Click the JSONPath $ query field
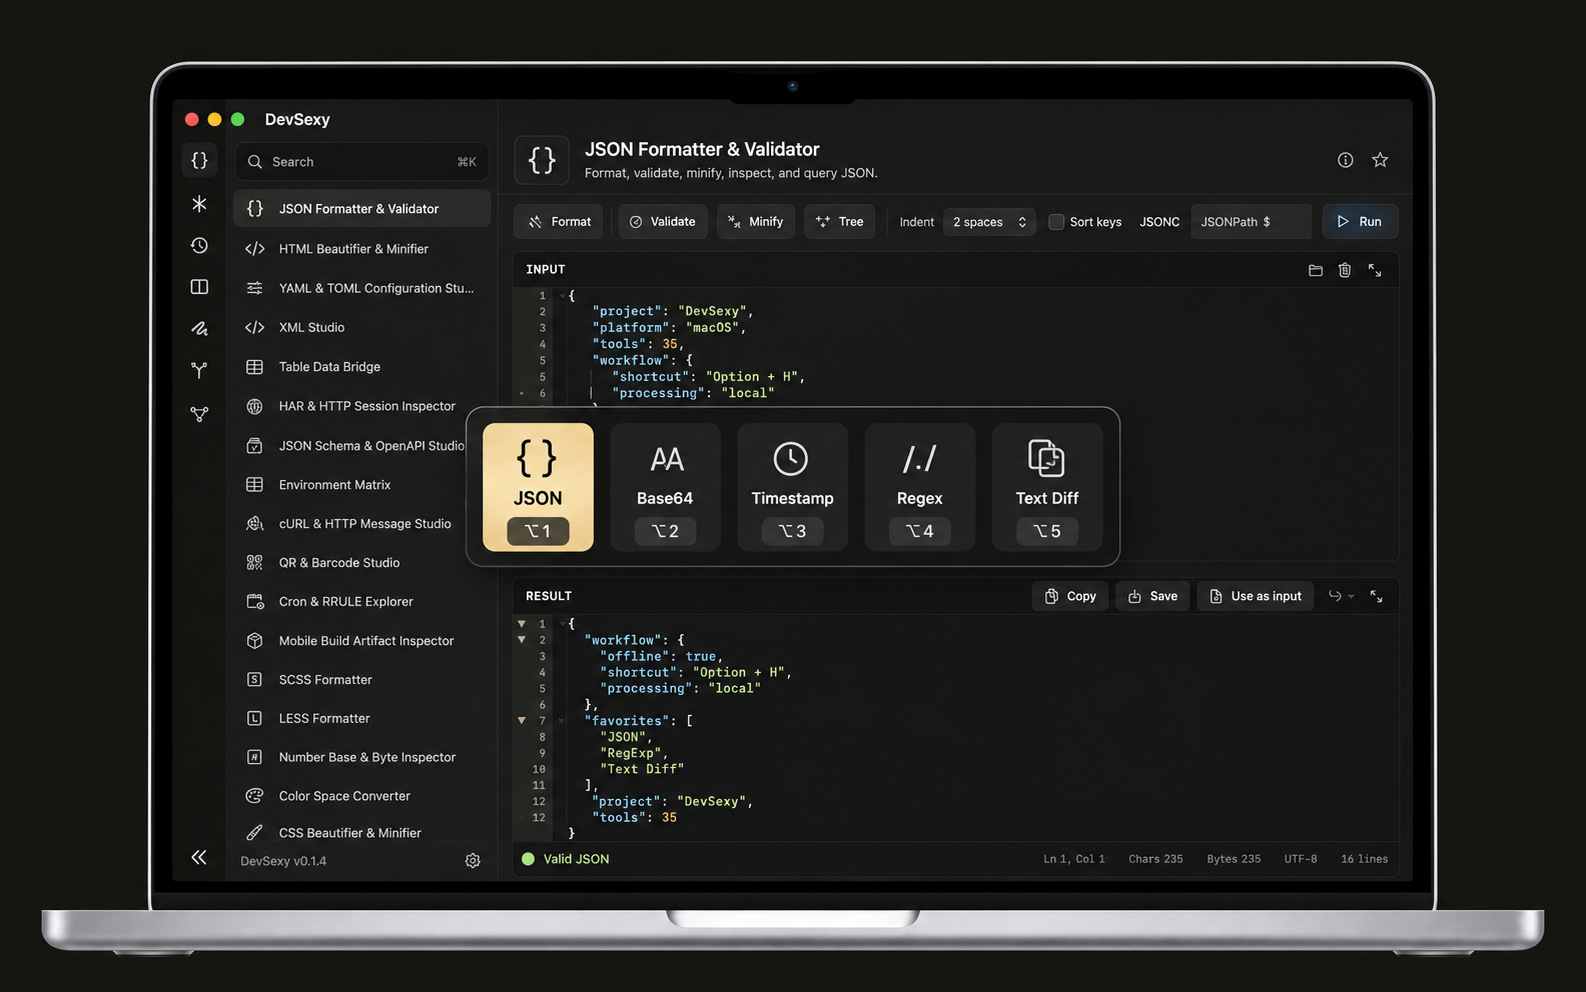1586x992 pixels. [x=1250, y=222]
